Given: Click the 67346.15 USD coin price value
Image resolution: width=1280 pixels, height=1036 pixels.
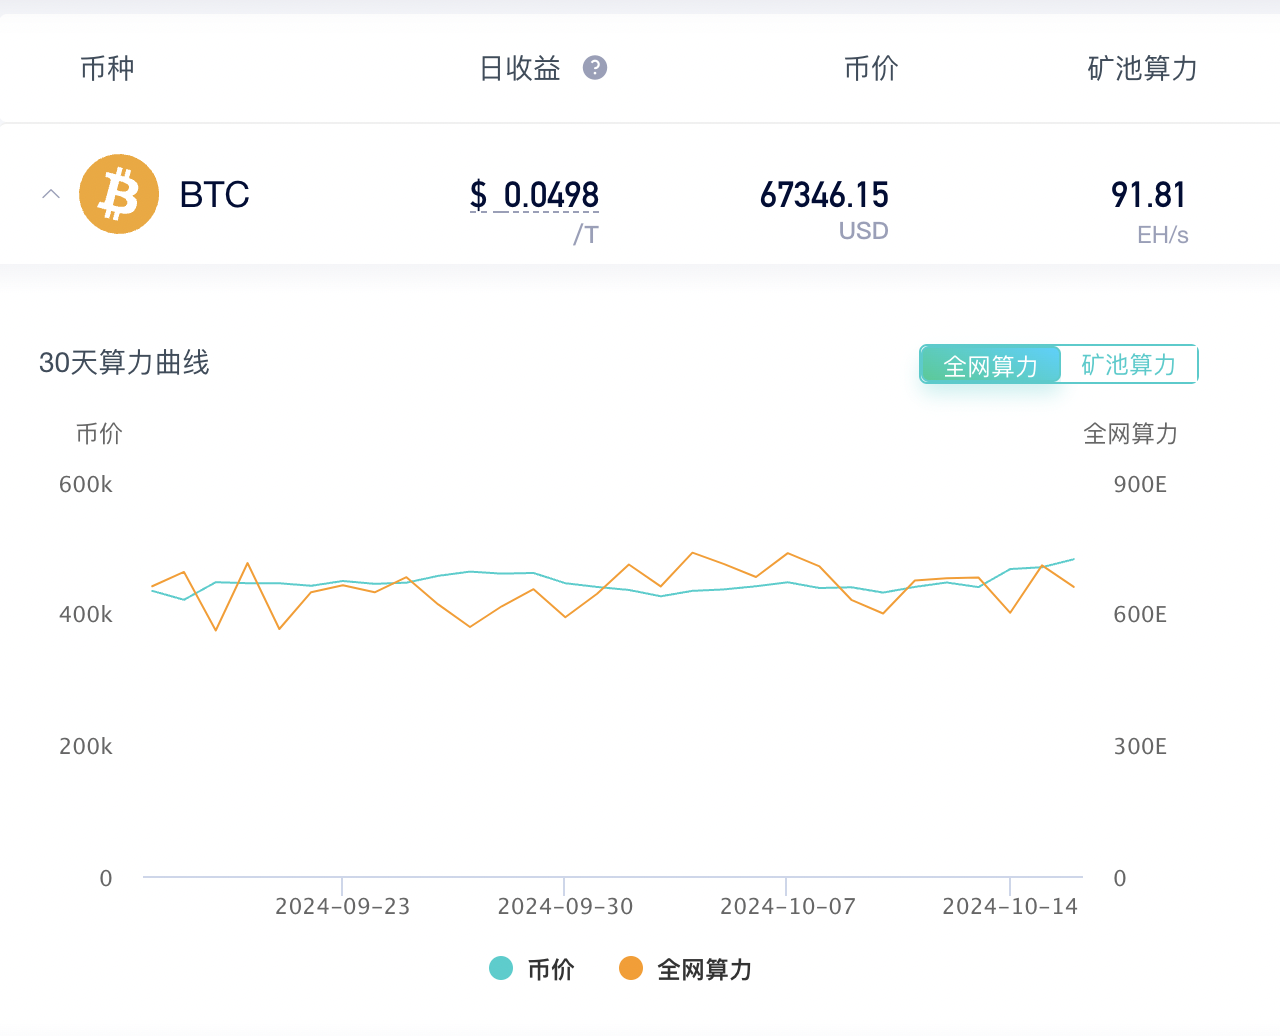Looking at the screenshot, I should pyautogui.click(x=823, y=194).
